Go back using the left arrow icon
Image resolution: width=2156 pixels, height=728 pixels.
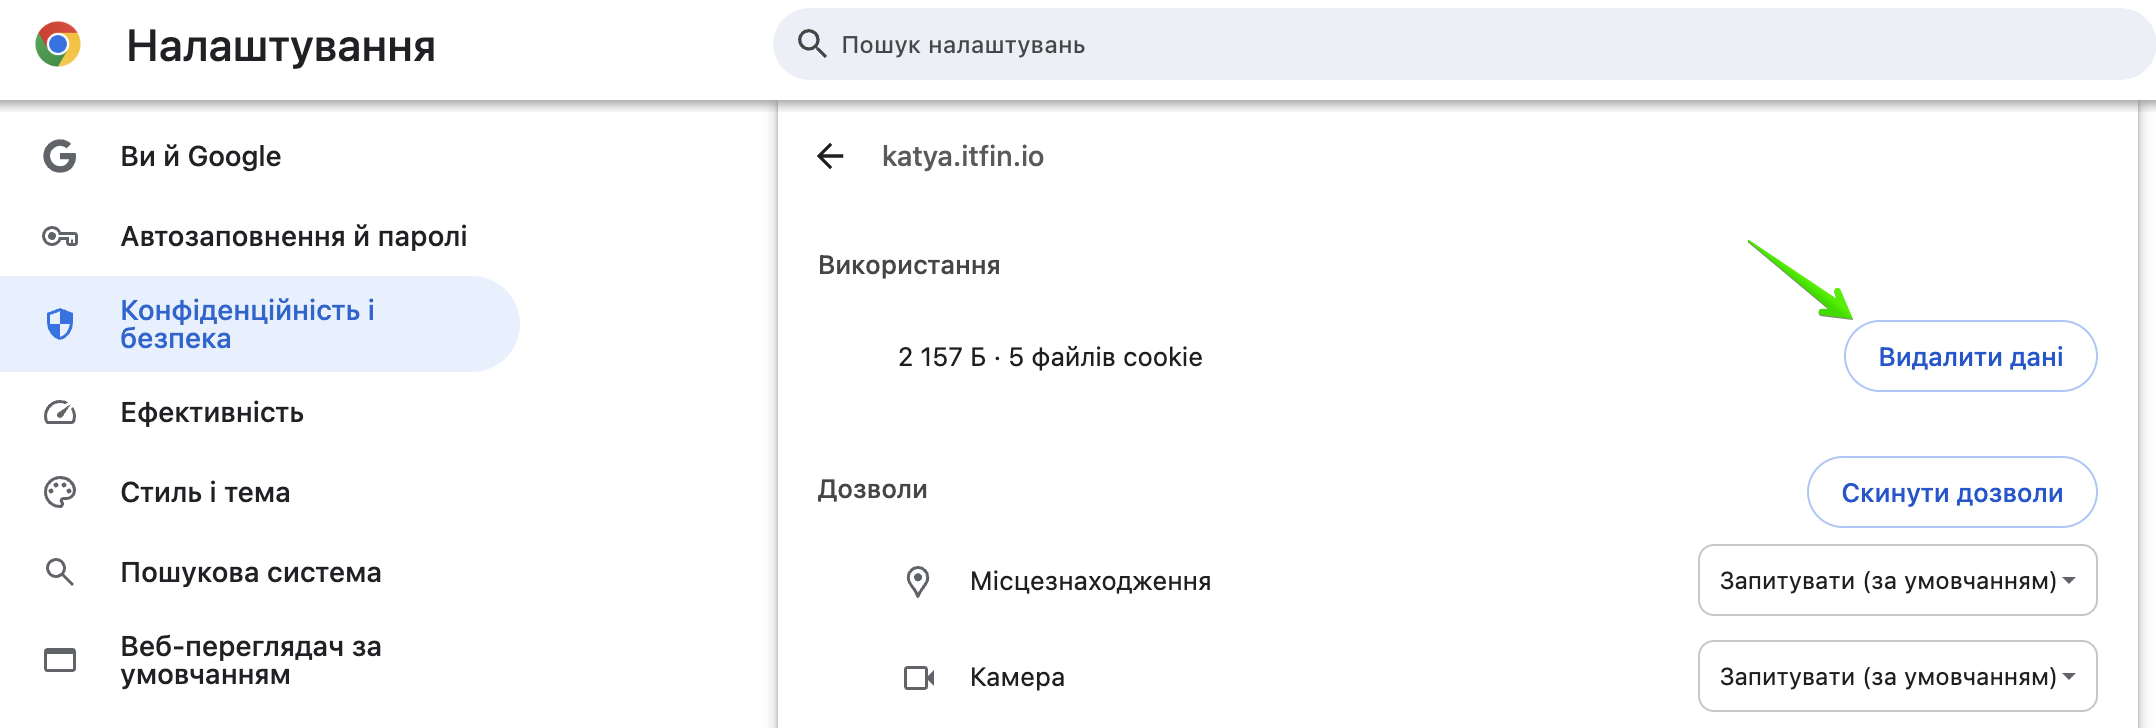pyautogui.click(x=830, y=156)
